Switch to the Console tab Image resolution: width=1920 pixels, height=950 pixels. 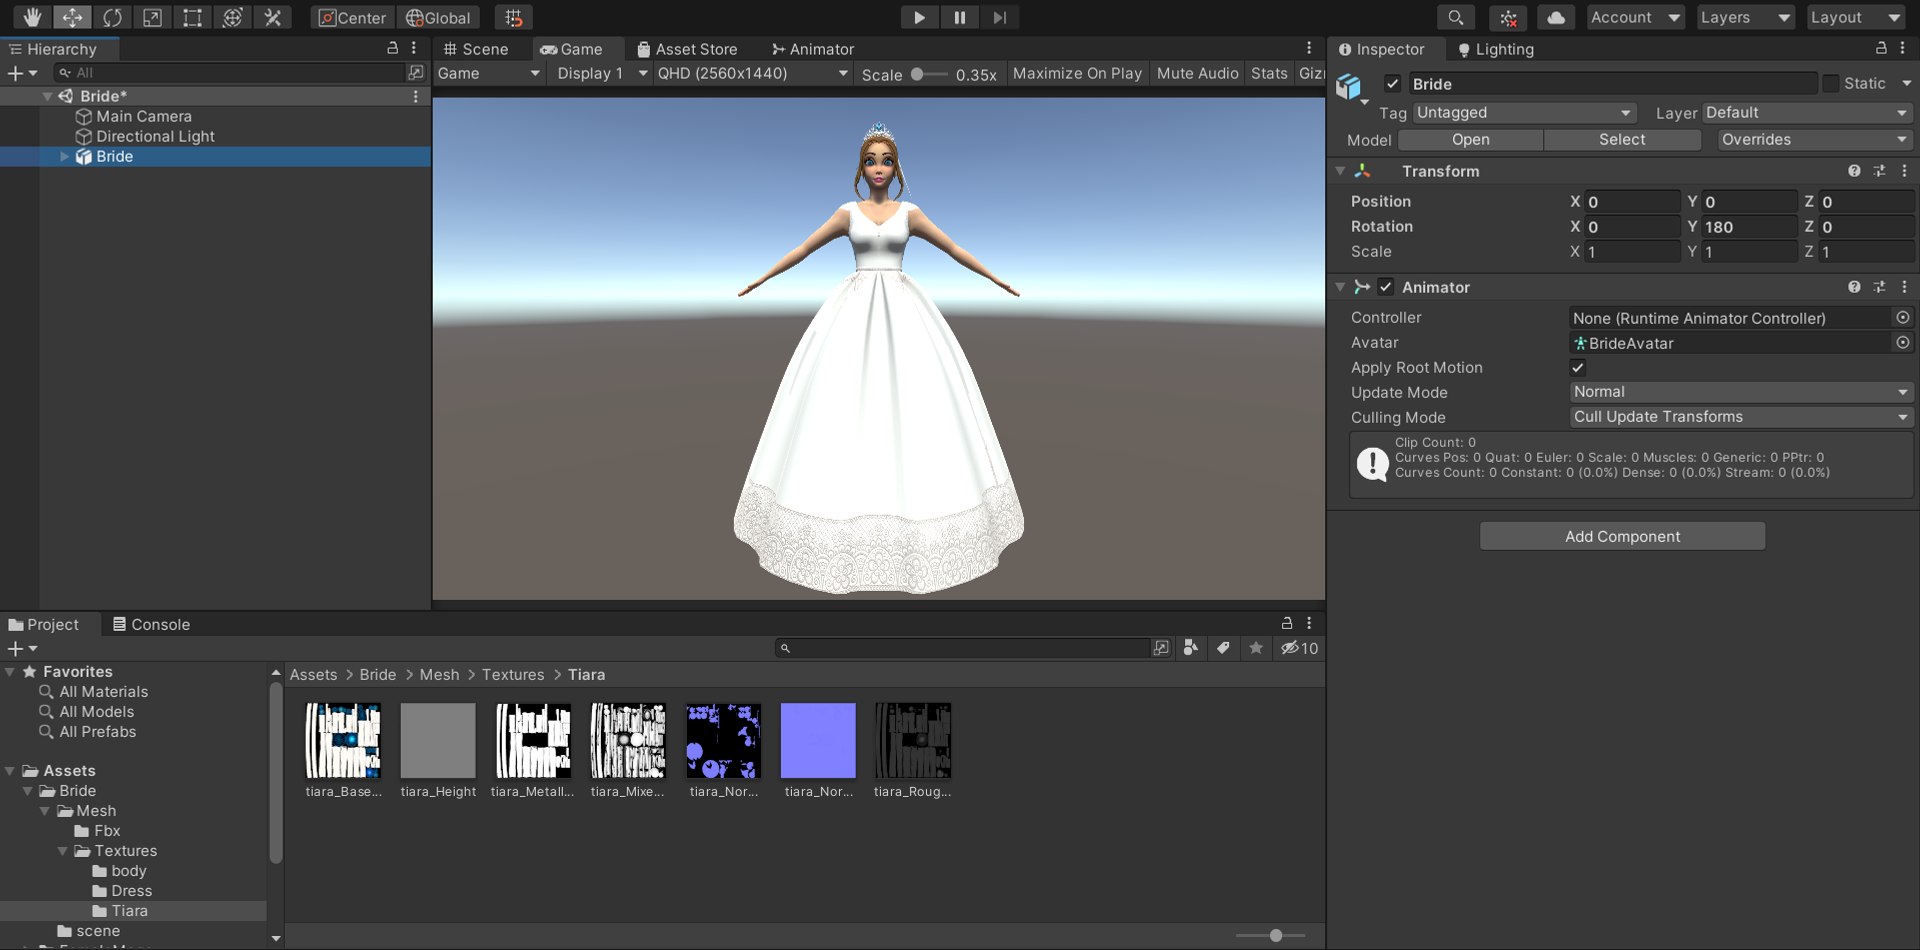click(x=151, y=624)
